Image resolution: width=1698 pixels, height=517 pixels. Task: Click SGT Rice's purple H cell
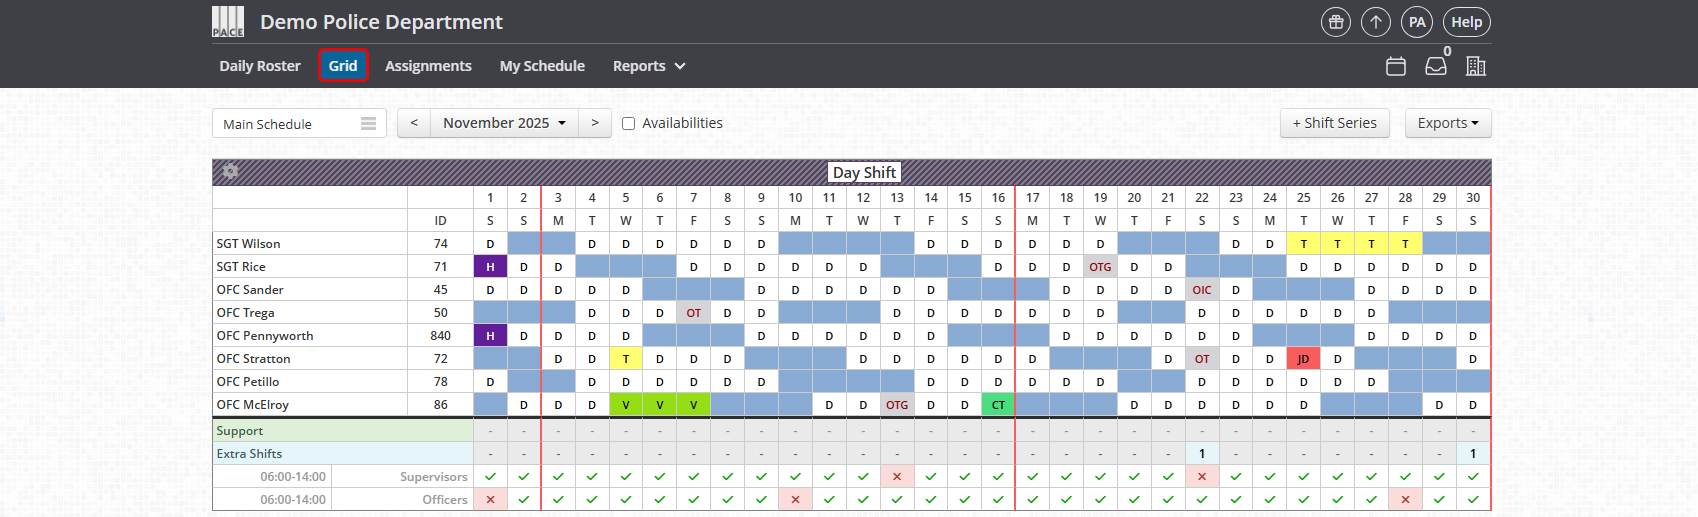click(490, 267)
